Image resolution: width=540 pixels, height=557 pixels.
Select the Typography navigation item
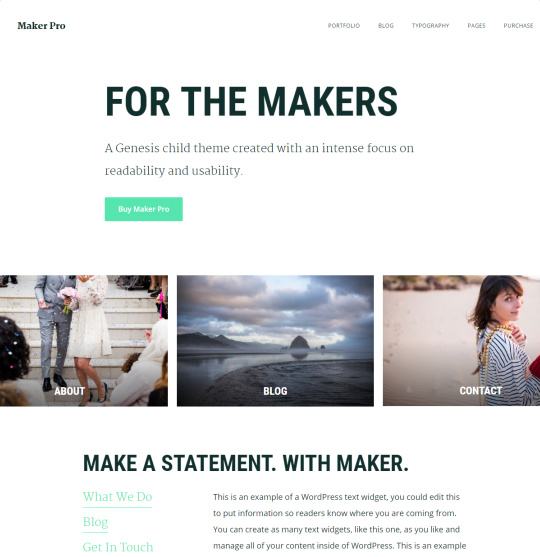(430, 26)
